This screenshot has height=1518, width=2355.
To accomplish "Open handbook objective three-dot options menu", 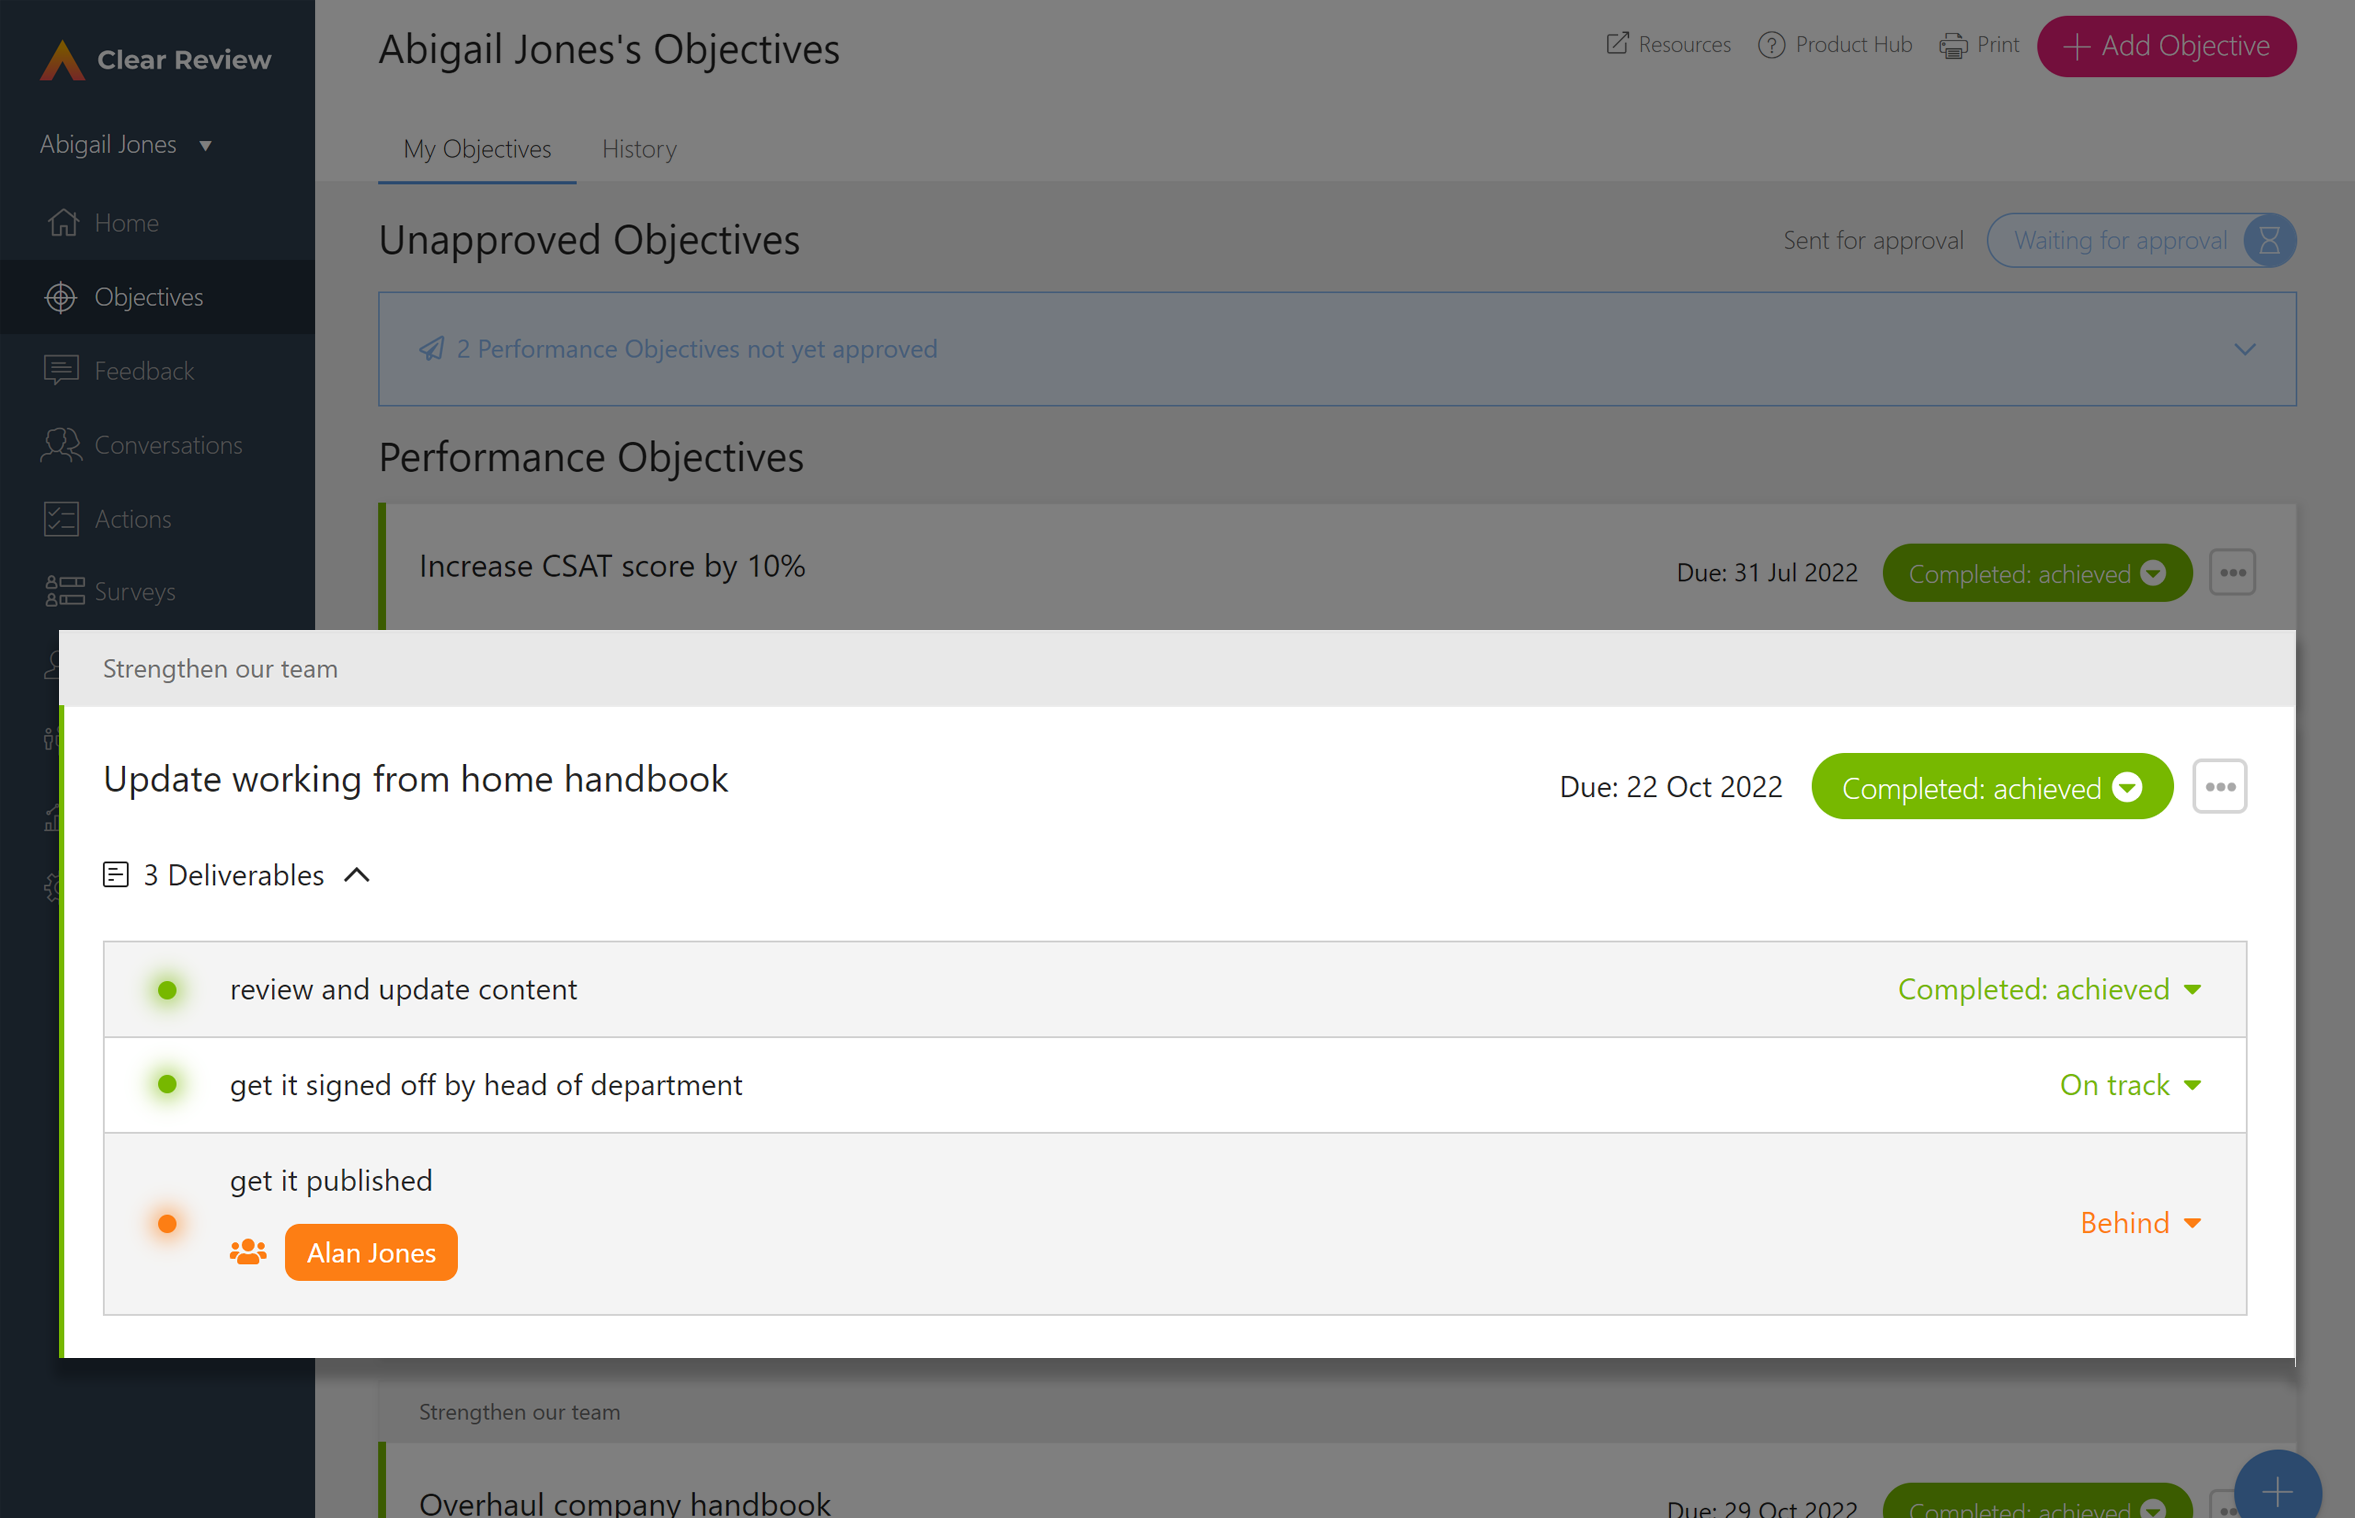I will pos(2219,787).
